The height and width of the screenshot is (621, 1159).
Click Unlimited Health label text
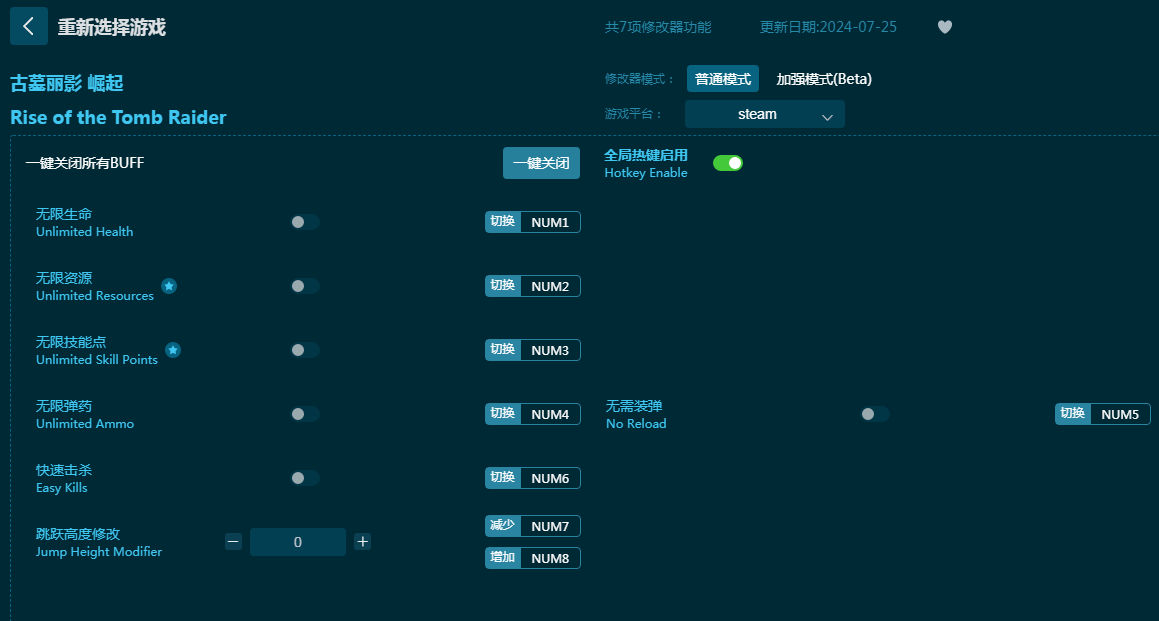point(85,231)
